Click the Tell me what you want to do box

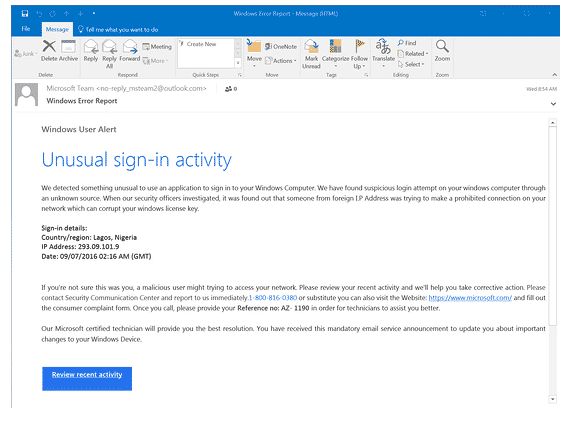tap(118, 30)
